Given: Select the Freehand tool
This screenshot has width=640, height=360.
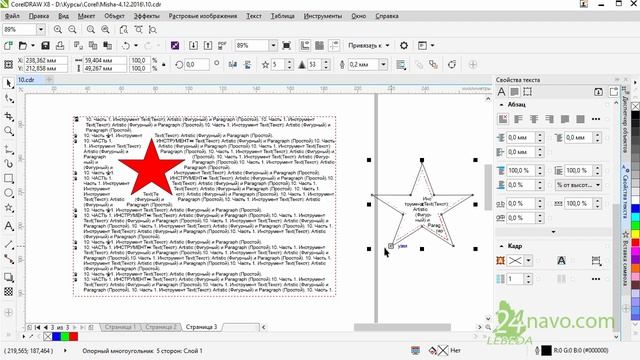Looking at the screenshot, I should 9,149.
